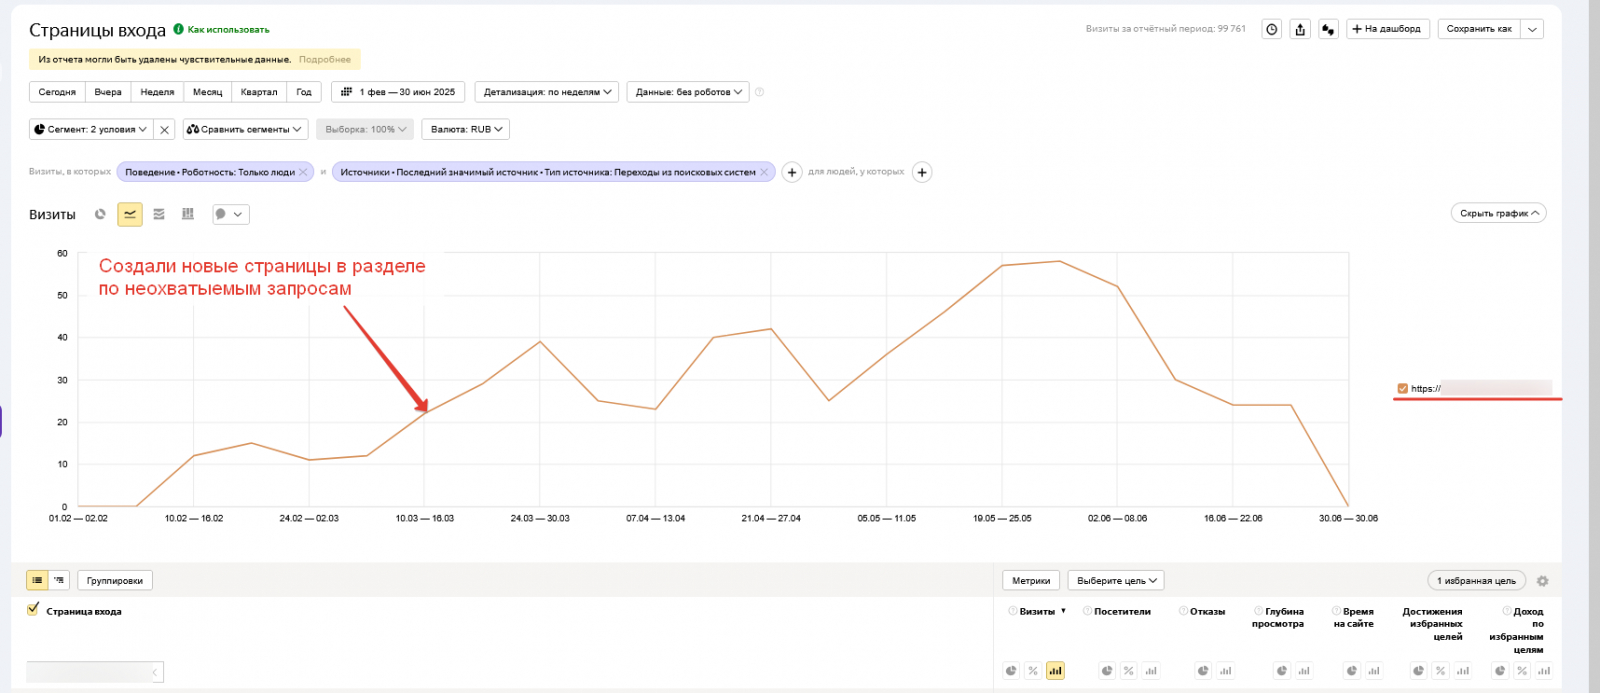Remove the 'Только люди' filter chip
1600x693 pixels.
(x=304, y=172)
